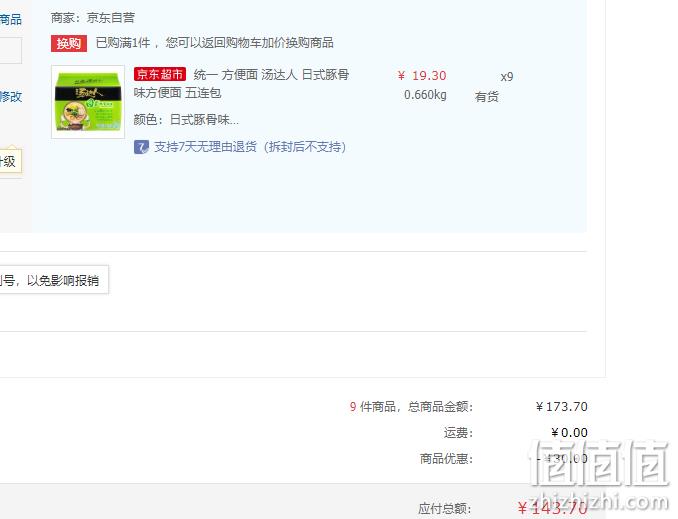Click the 商品优惠 discount label
The height and width of the screenshot is (519, 678).
(x=447, y=458)
